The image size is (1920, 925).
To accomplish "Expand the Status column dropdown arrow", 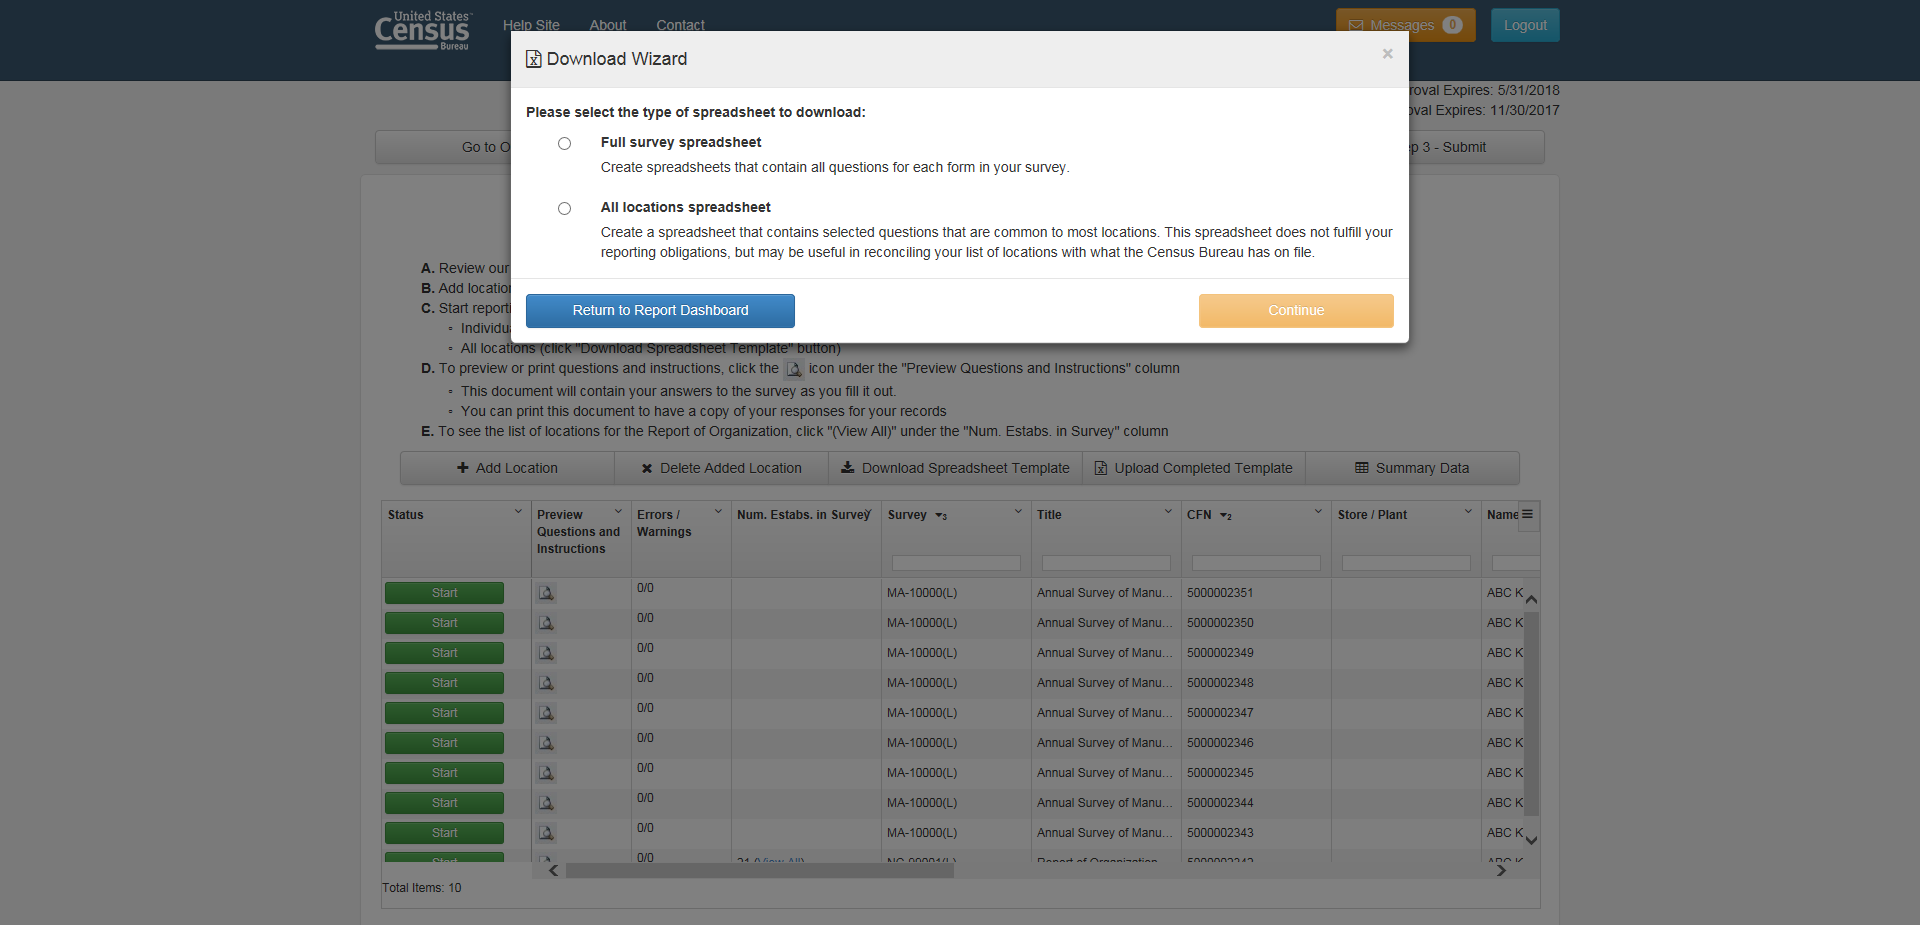I will tap(518, 512).
